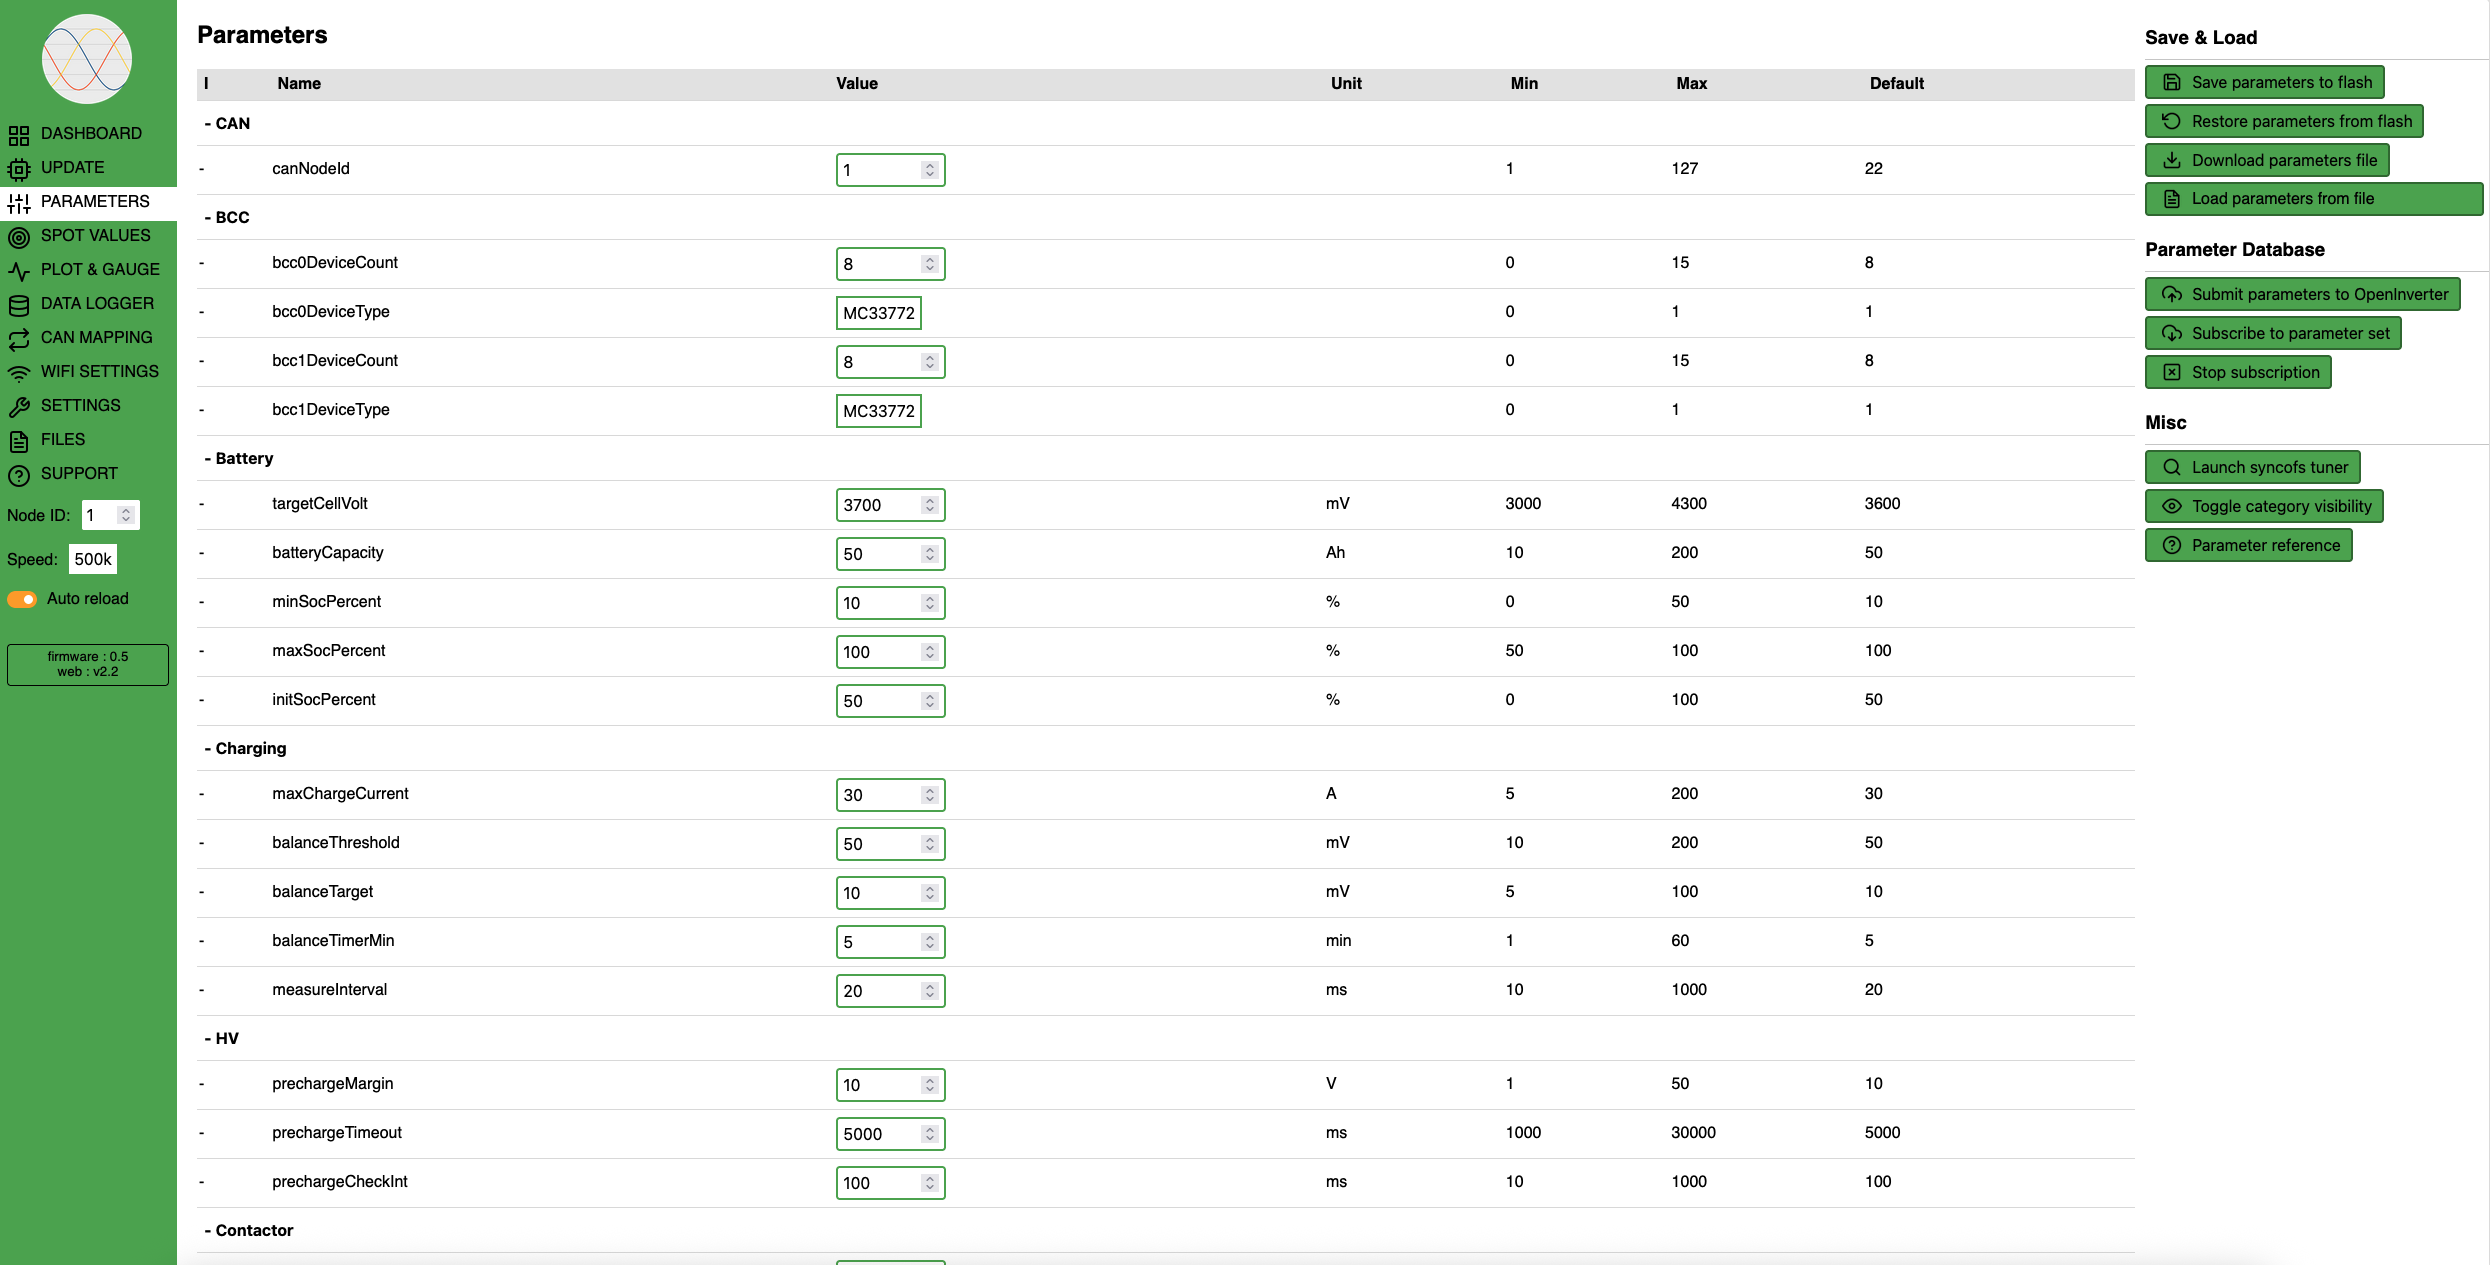Image resolution: width=2490 pixels, height=1265 pixels.
Task: Click the Dashboard grid icon
Action: (19, 134)
